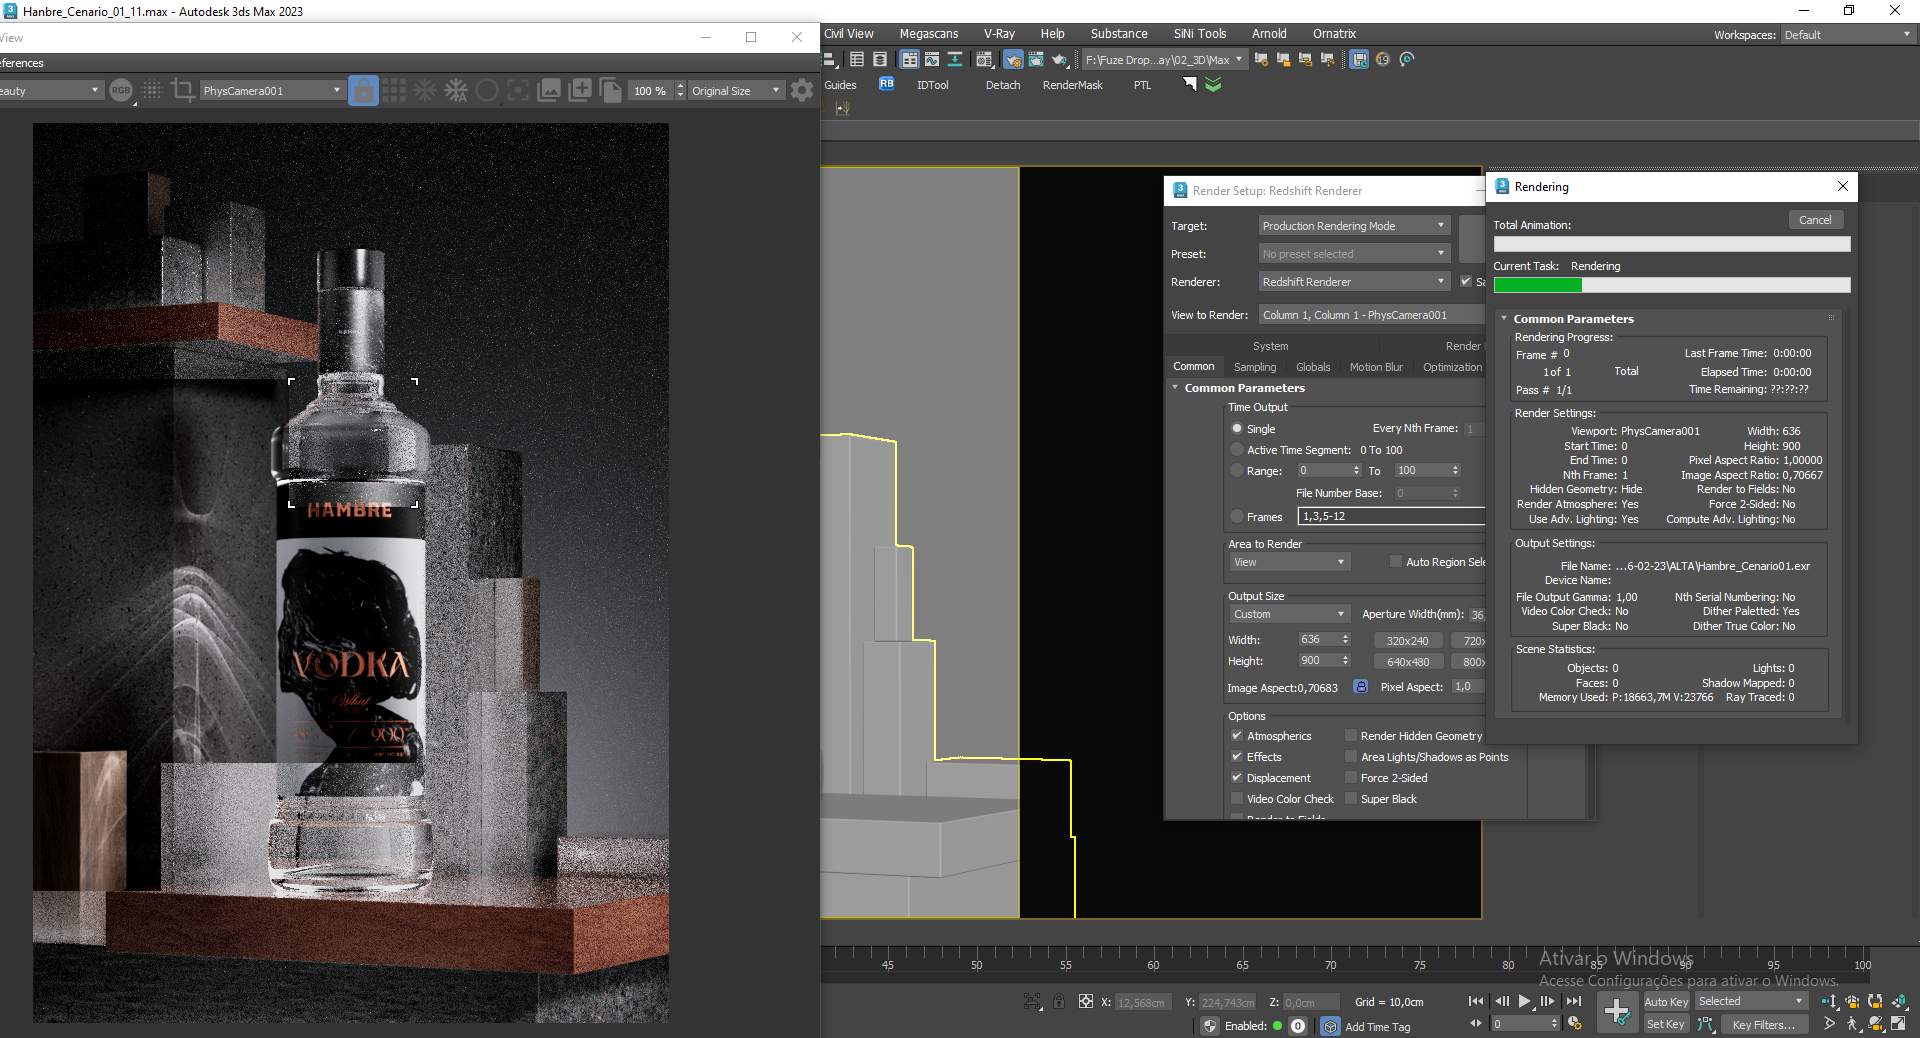The width and height of the screenshot is (1920, 1038).
Task: Open the Rendered Frame Window icon
Action: pos(1036,60)
